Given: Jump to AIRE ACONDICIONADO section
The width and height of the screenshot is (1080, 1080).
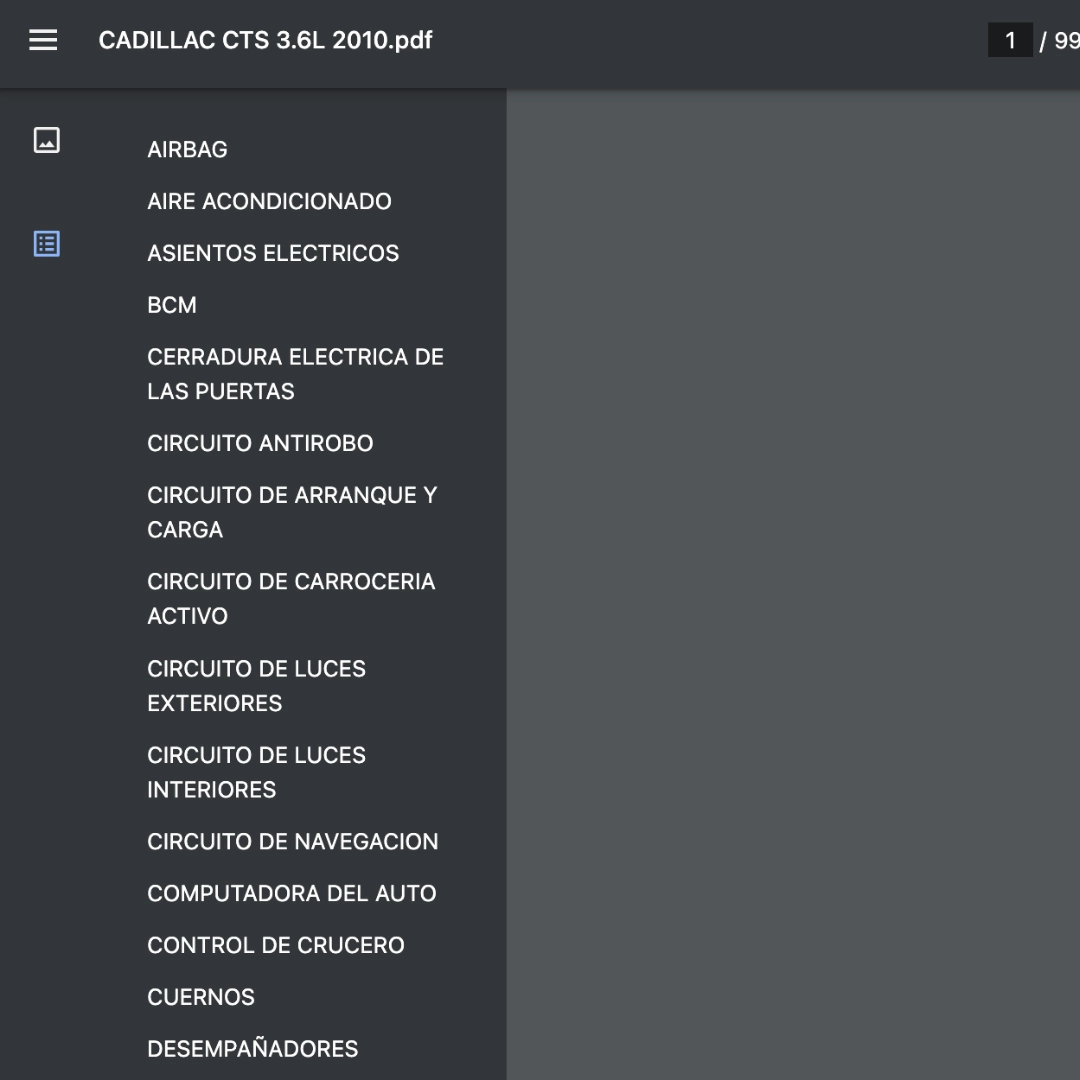Looking at the screenshot, I should 269,201.
